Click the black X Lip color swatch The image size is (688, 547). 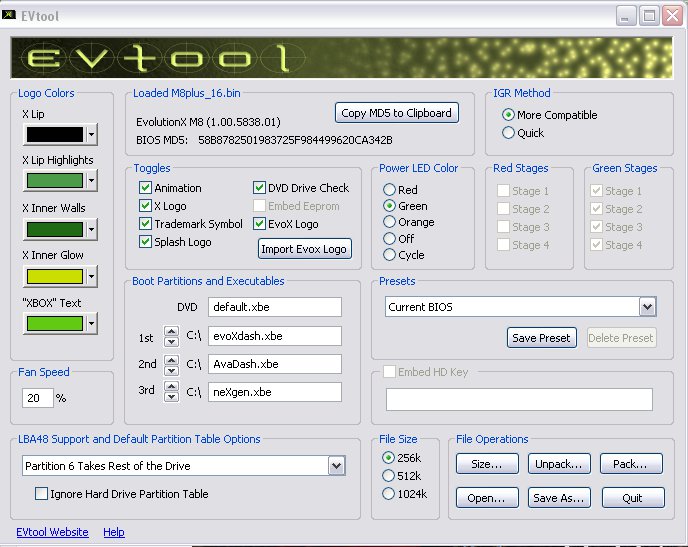[55, 134]
